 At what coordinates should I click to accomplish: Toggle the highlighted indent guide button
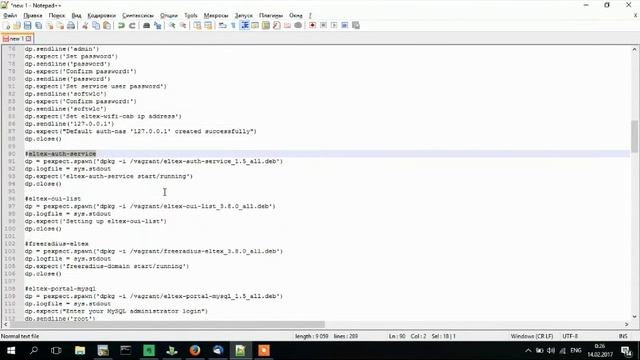pyautogui.click(x=244, y=25)
